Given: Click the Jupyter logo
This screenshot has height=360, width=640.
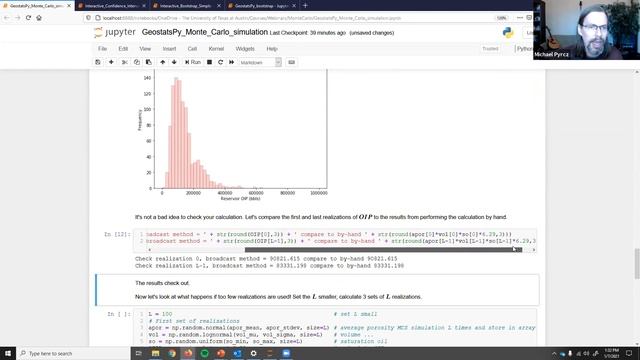Looking at the screenshot, I should tap(115, 32).
